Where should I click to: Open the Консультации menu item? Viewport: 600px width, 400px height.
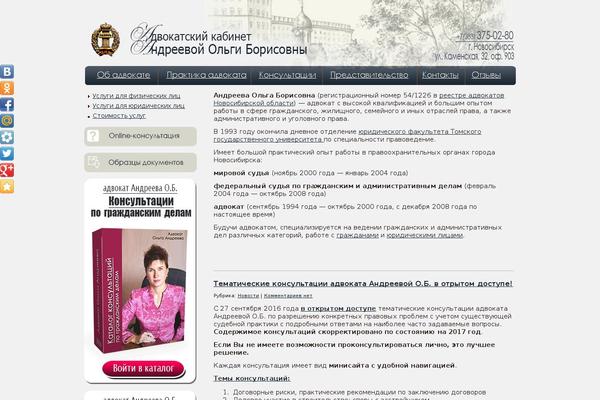287,75
